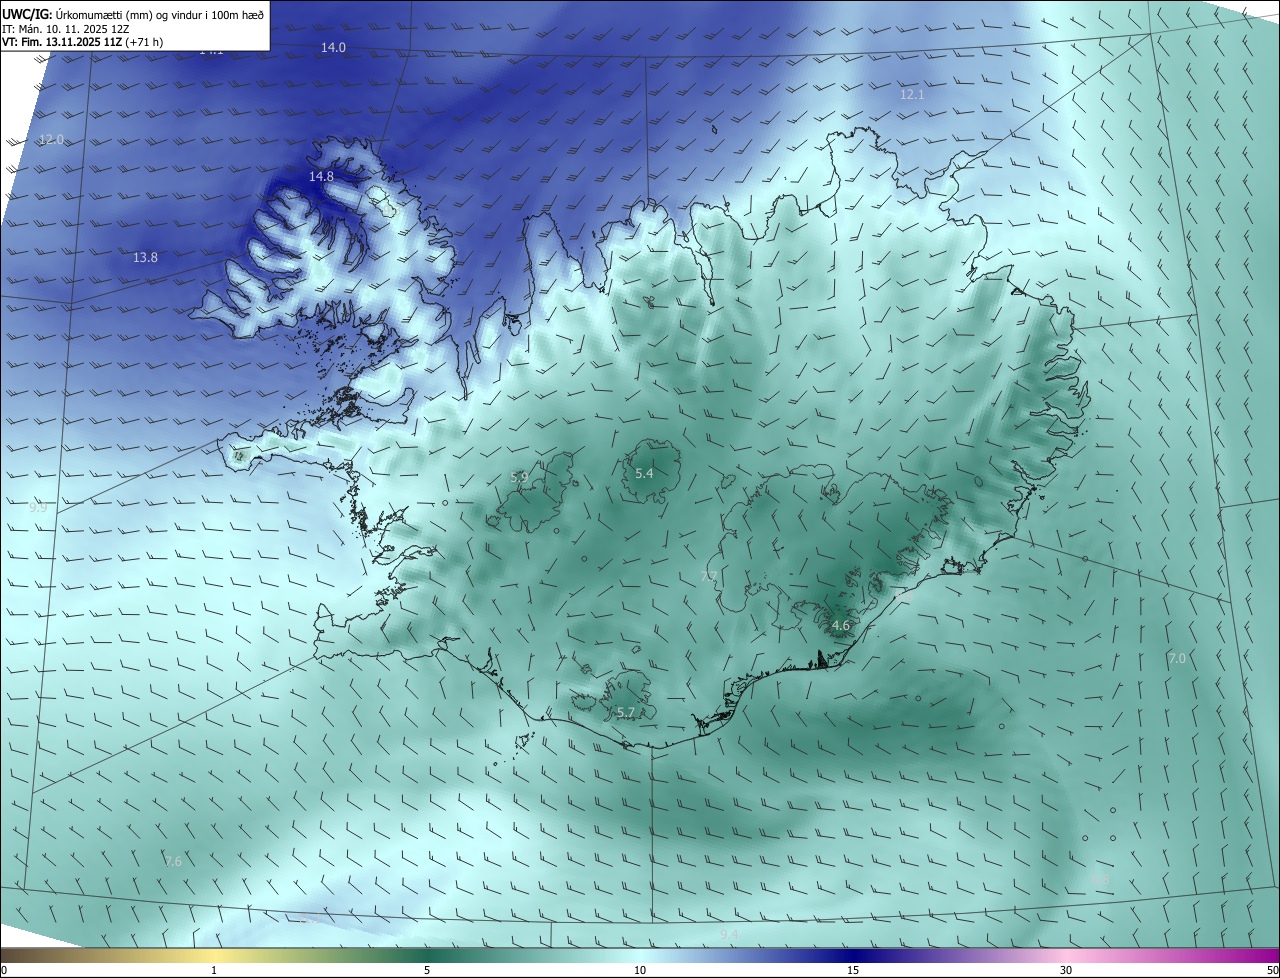Click the colorbar tick labeled 30

(x=1066, y=970)
